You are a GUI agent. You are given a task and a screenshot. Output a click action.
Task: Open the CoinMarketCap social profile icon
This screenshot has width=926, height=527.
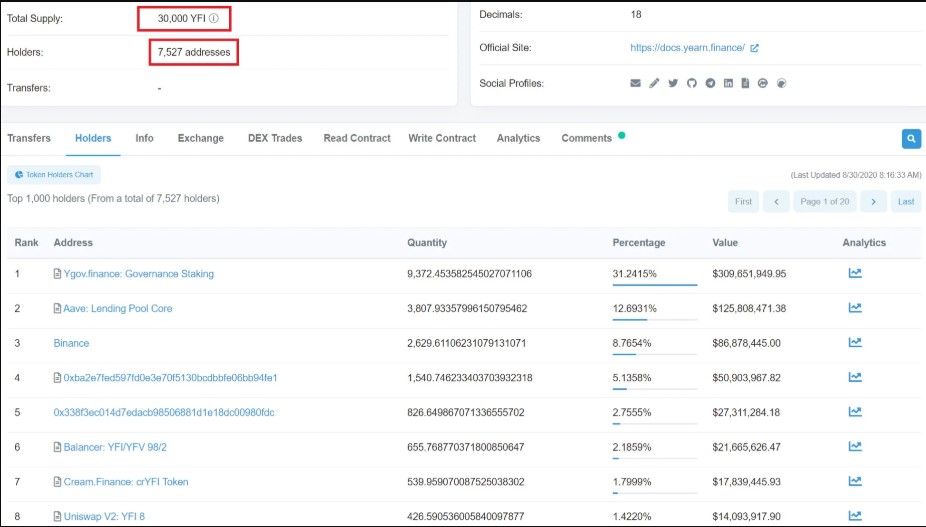(x=763, y=83)
